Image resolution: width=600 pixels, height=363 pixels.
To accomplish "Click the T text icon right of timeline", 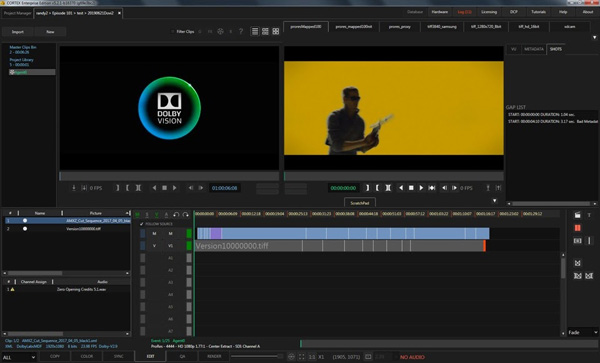I will 589,215.
